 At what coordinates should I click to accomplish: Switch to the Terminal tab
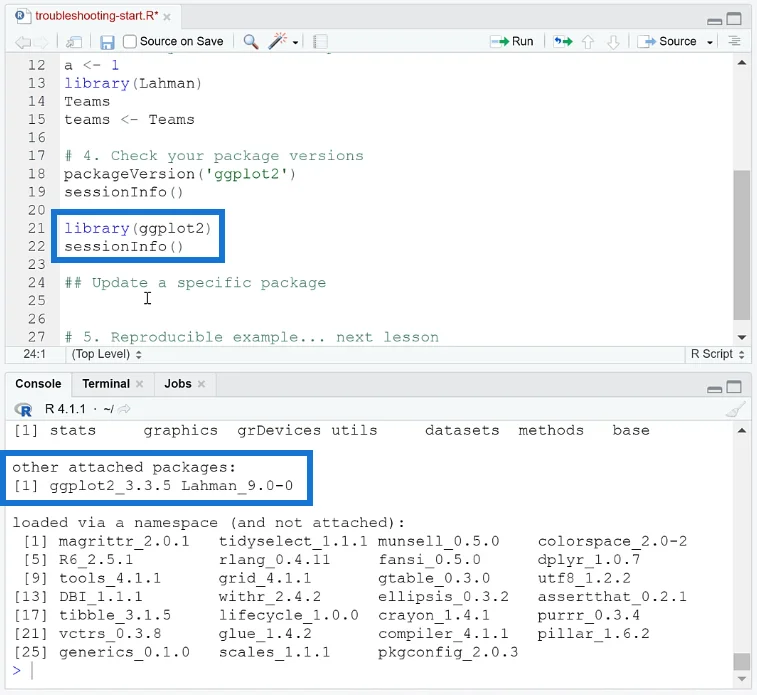106,384
